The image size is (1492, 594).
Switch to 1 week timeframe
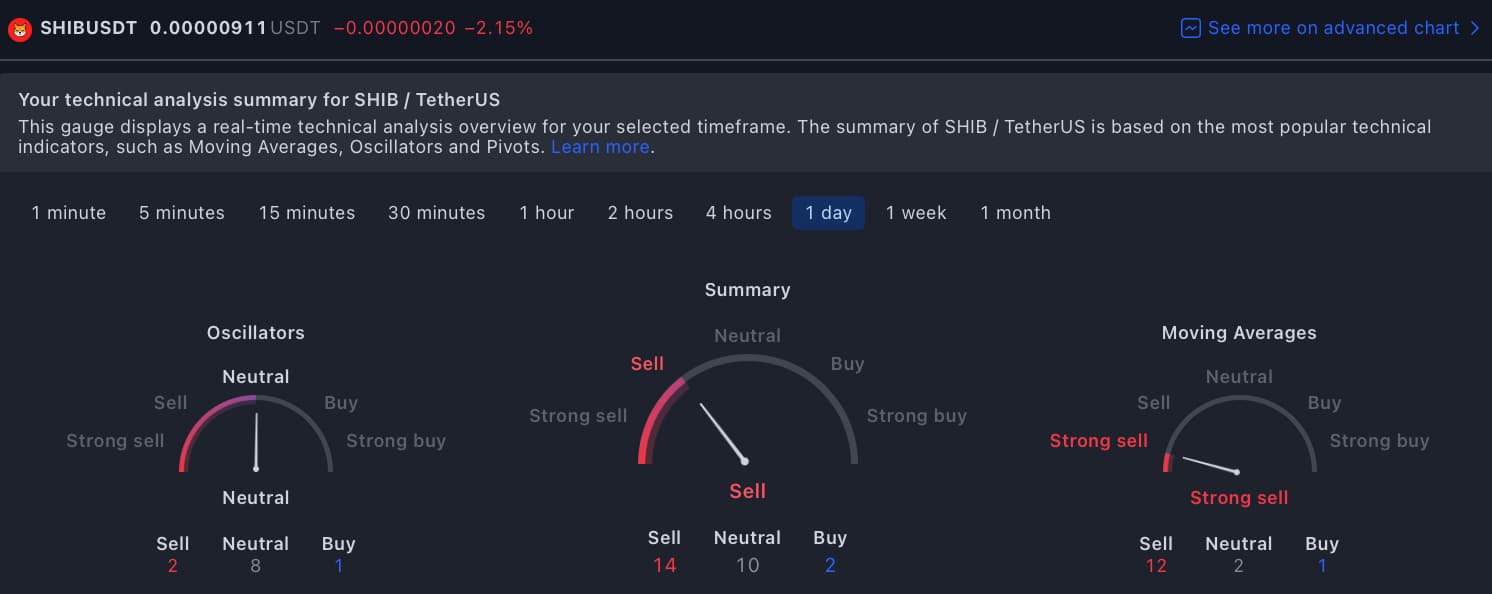(x=916, y=213)
